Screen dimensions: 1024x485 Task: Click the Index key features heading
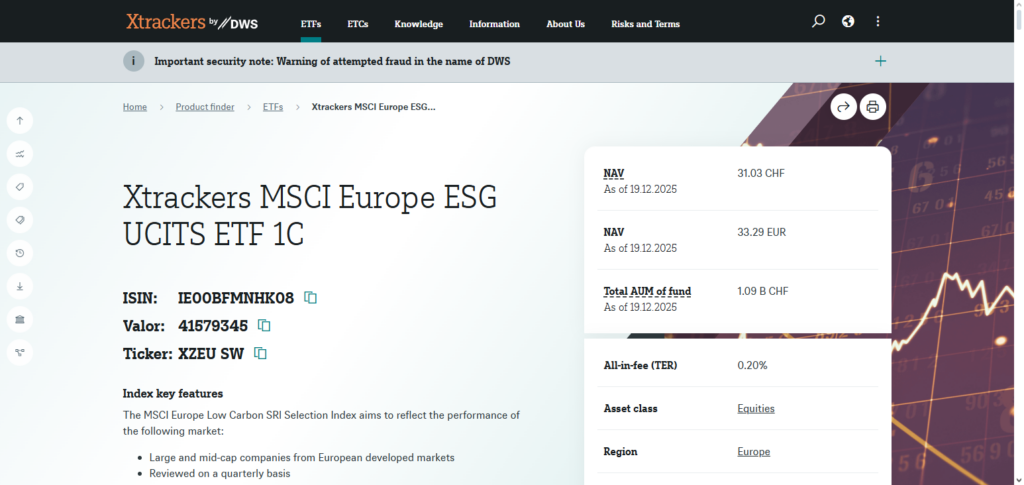(173, 394)
